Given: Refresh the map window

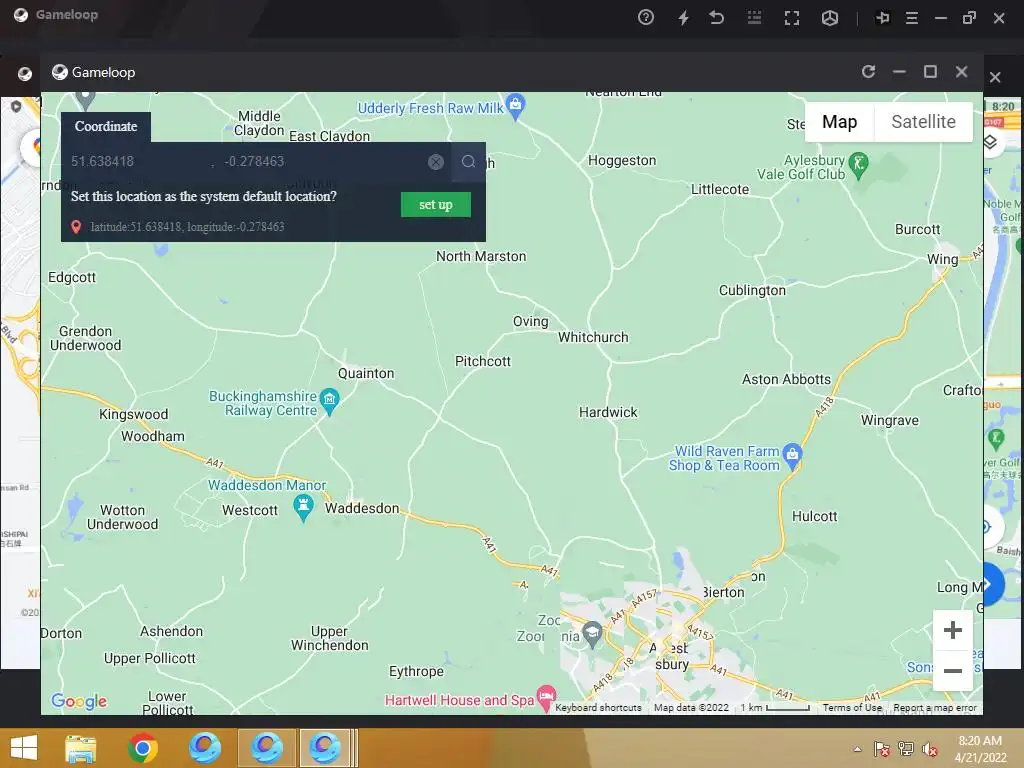Looking at the screenshot, I should pos(868,71).
